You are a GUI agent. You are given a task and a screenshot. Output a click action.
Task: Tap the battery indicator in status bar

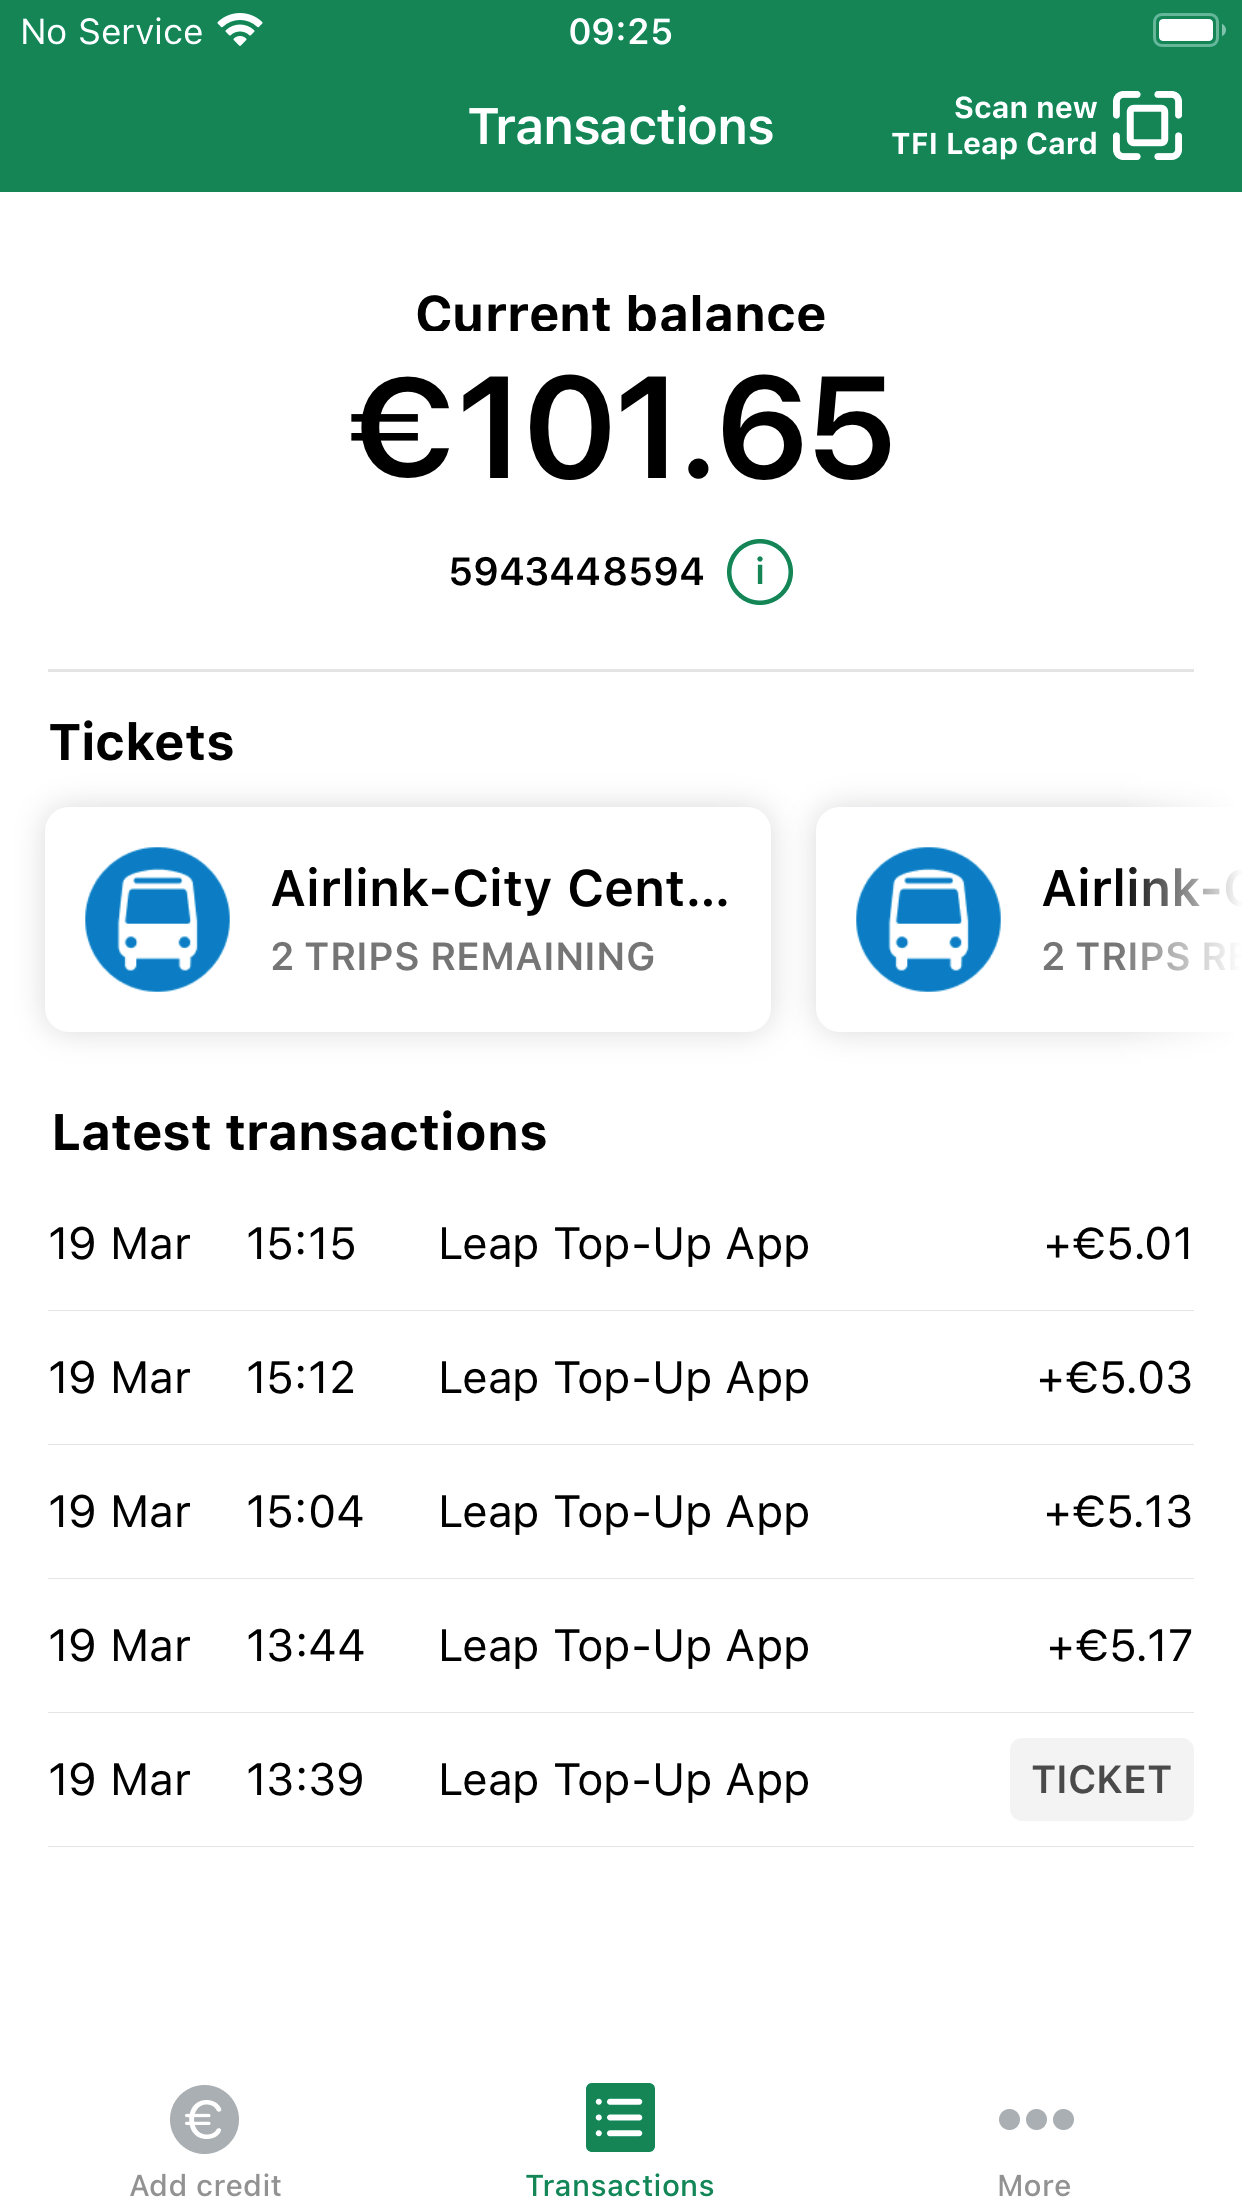(1188, 31)
